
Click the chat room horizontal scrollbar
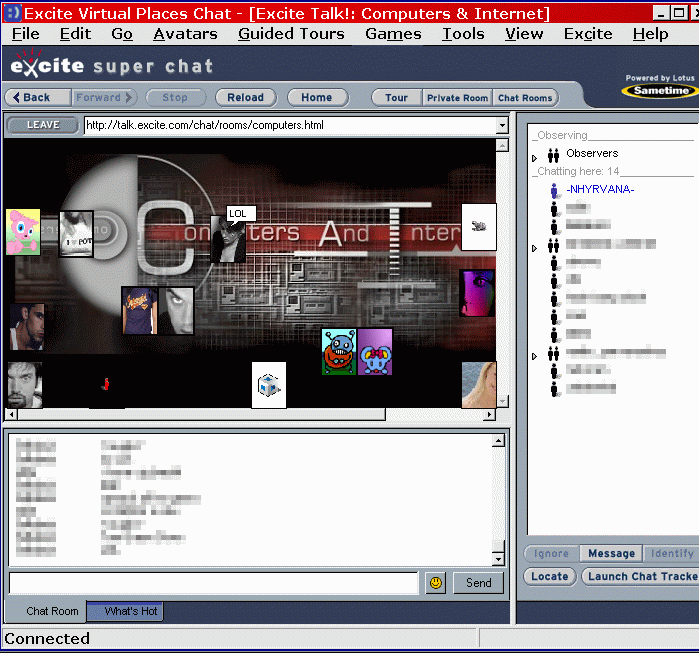200,414
